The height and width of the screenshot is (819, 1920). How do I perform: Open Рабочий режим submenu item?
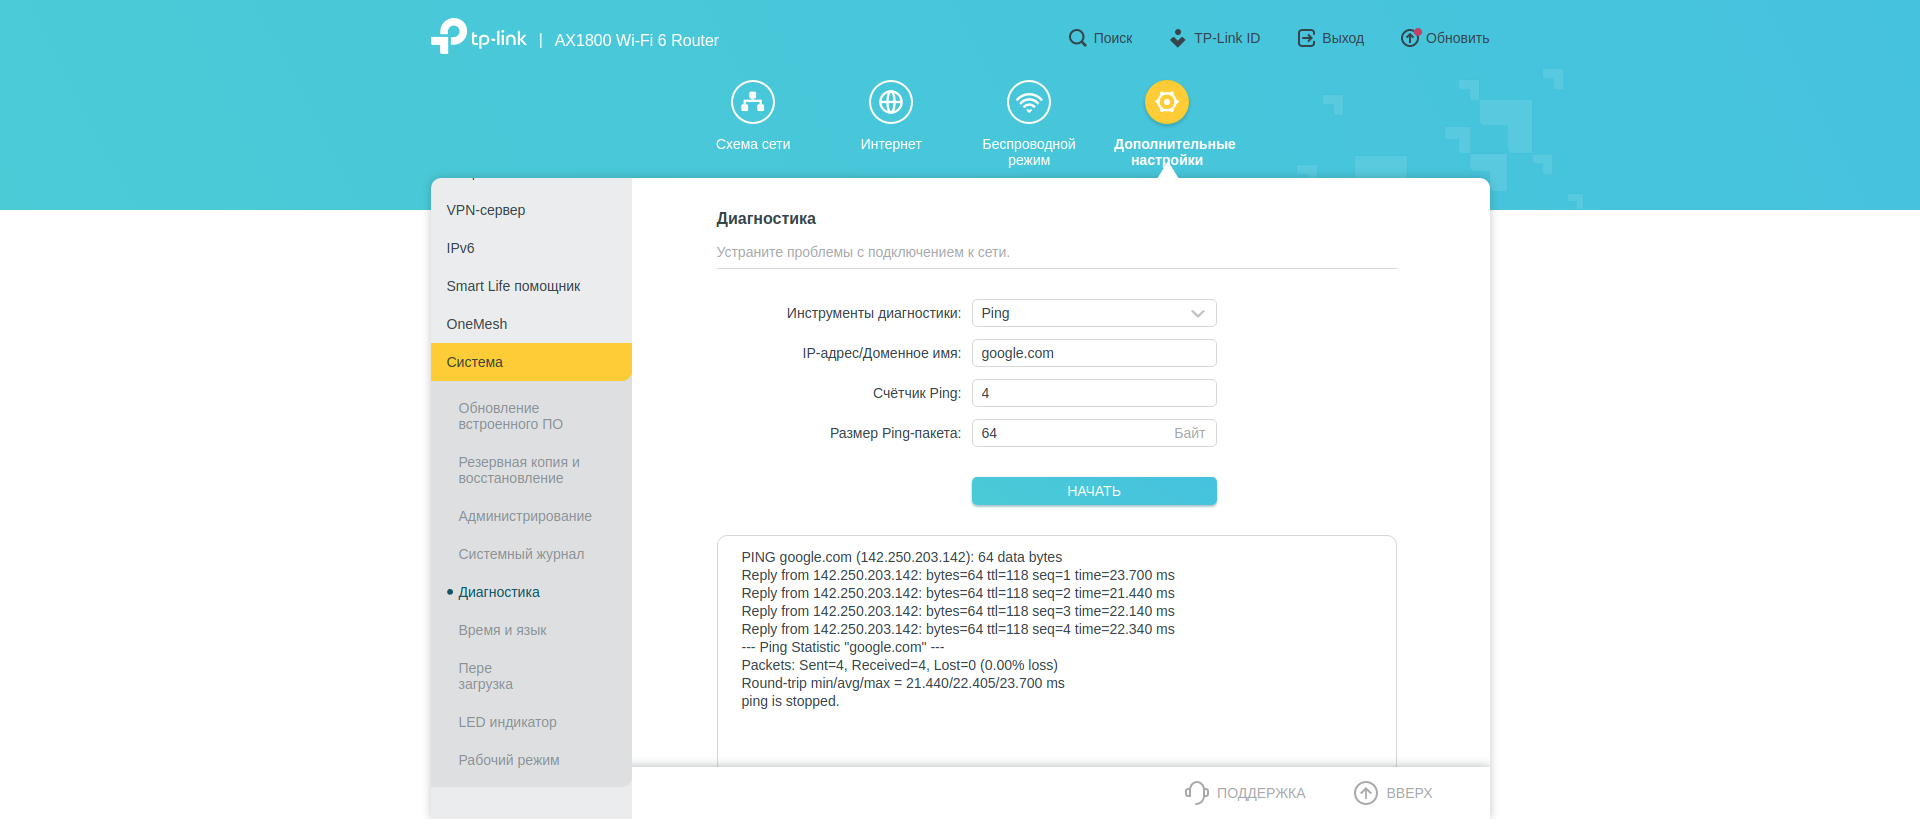coord(509,760)
